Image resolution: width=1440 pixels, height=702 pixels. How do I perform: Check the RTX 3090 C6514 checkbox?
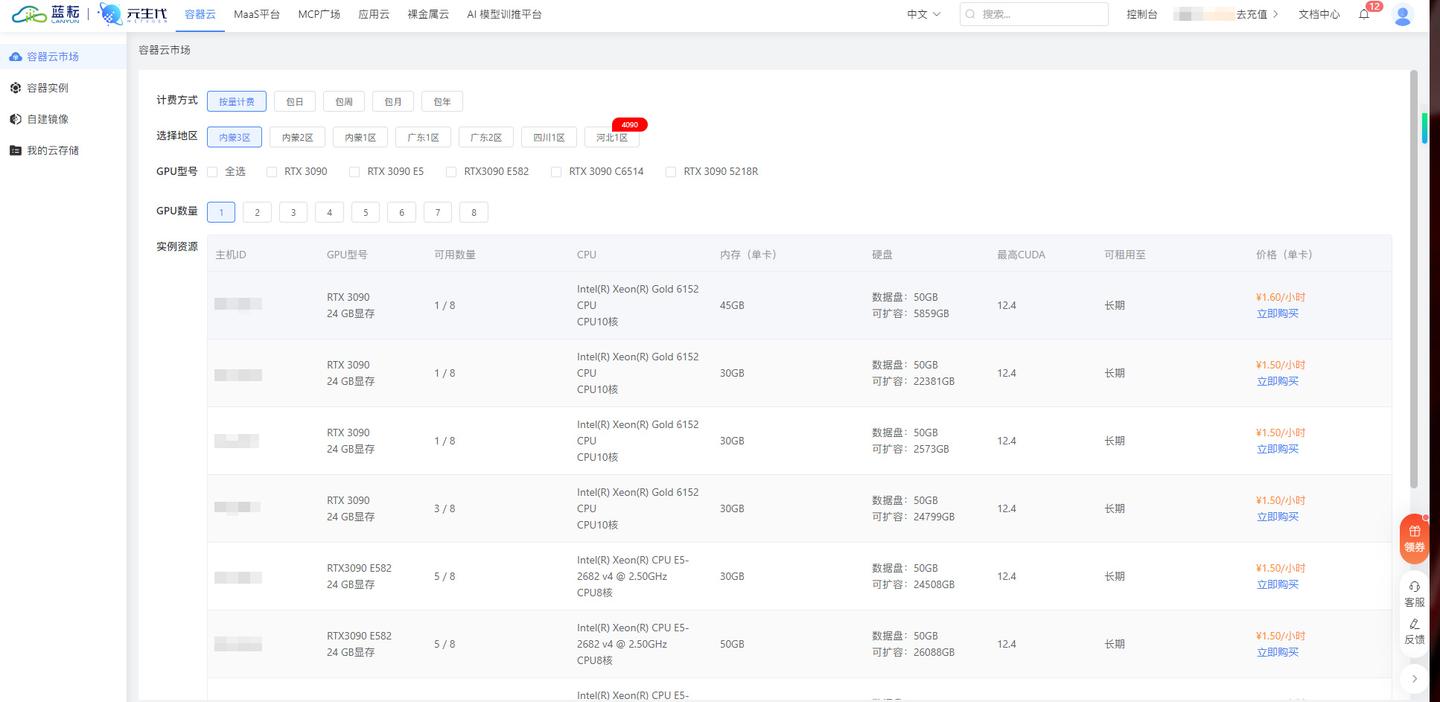[556, 172]
